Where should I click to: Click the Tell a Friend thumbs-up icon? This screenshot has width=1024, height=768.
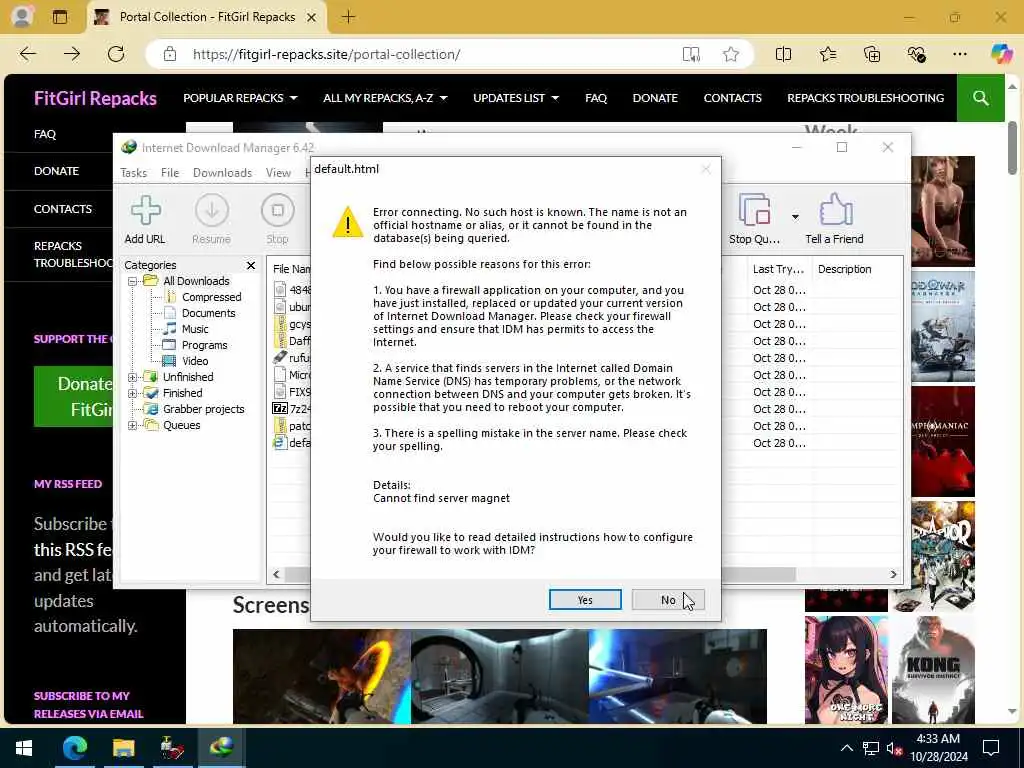[835, 210]
